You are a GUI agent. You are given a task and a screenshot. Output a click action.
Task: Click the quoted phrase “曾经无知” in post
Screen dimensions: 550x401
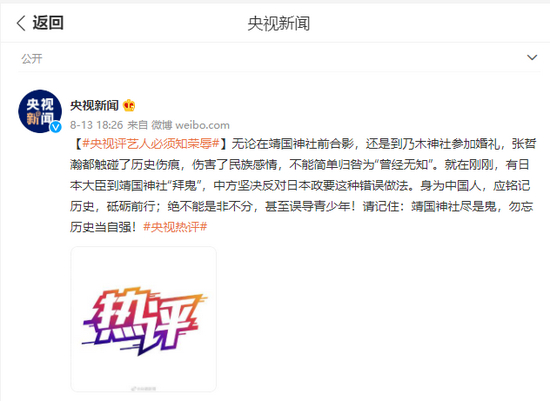point(403,165)
